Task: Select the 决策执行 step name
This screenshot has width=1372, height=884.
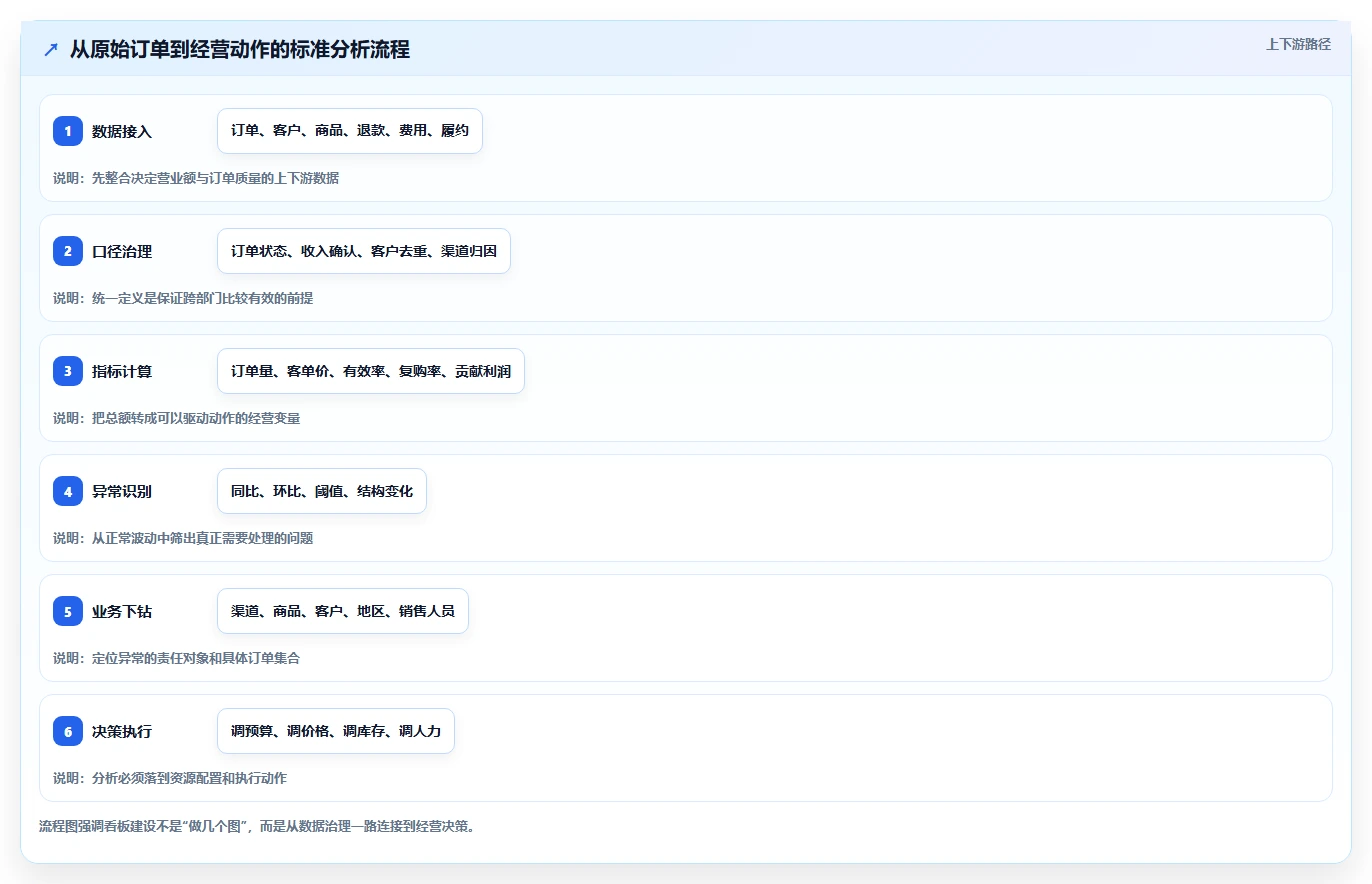Action: (x=122, y=731)
